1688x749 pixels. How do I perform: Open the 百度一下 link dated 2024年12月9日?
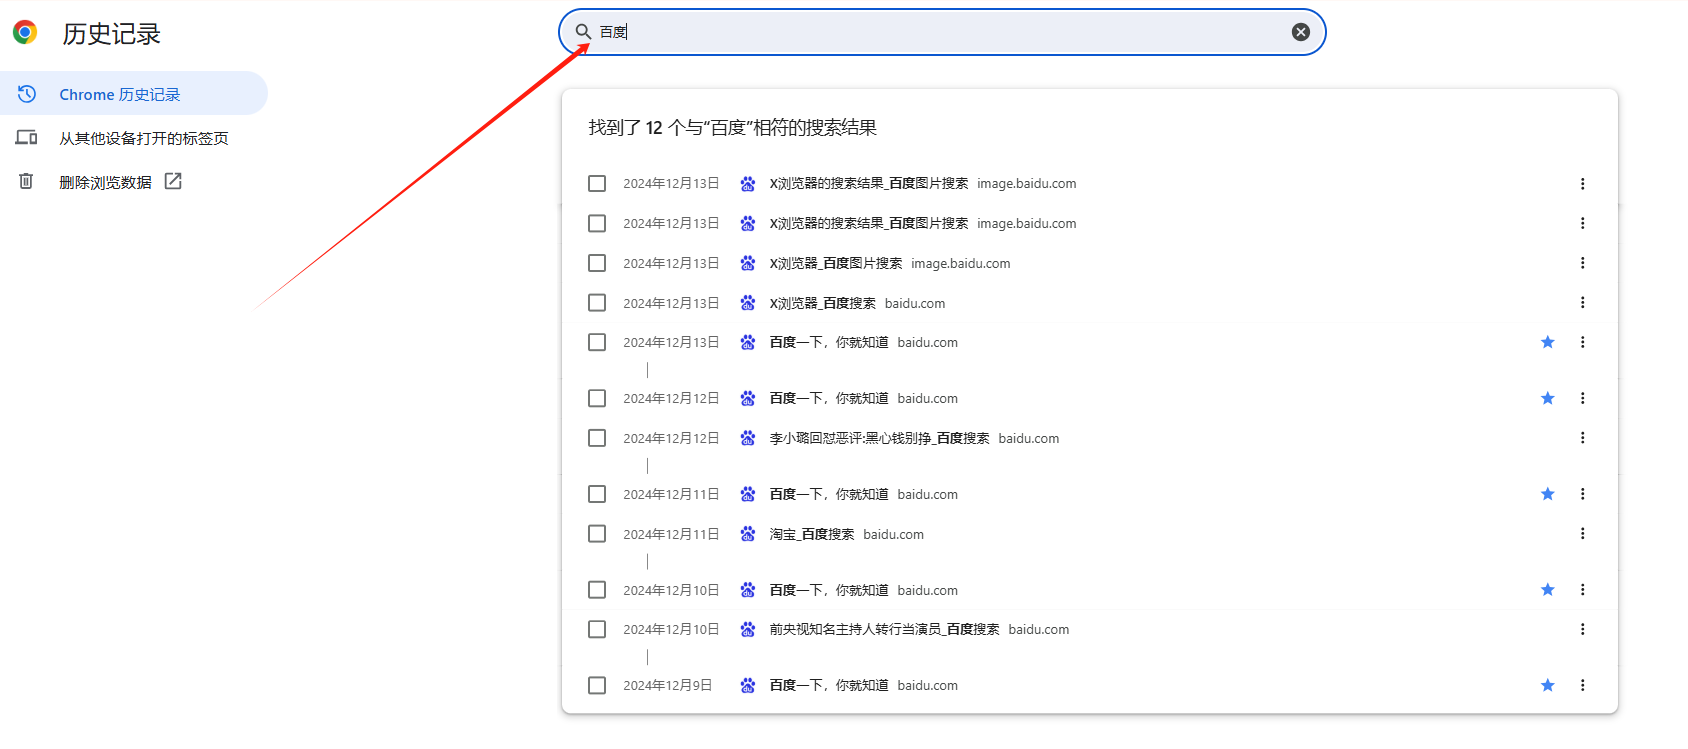coord(829,685)
